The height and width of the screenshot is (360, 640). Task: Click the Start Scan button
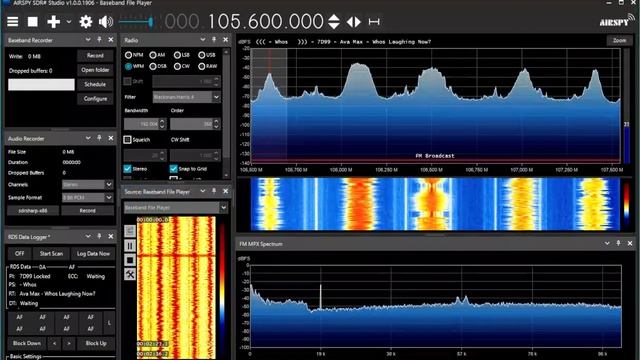51,253
